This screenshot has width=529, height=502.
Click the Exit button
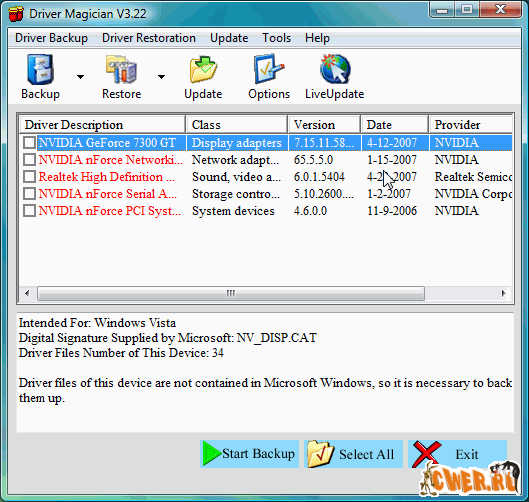[x=457, y=454]
